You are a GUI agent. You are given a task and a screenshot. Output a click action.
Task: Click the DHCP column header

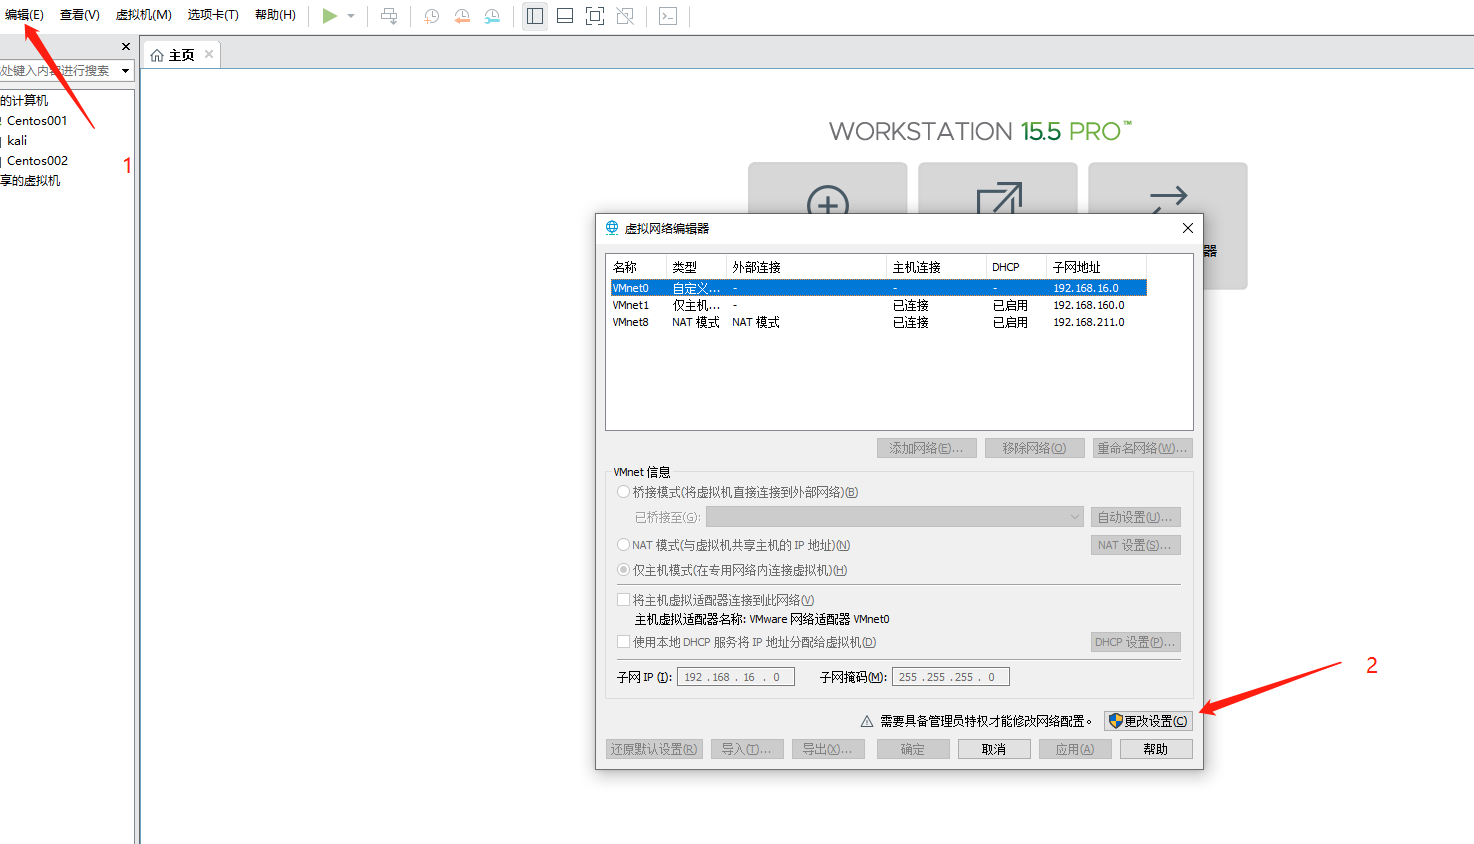(1016, 267)
